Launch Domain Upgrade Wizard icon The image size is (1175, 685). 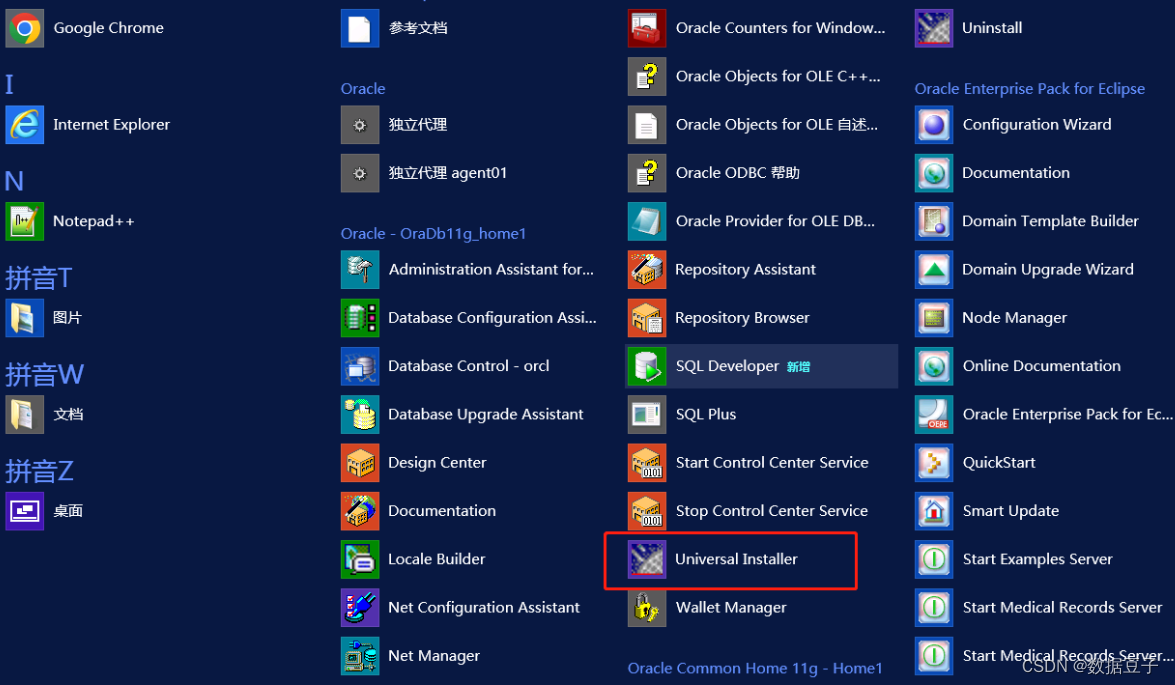[934, 270]
